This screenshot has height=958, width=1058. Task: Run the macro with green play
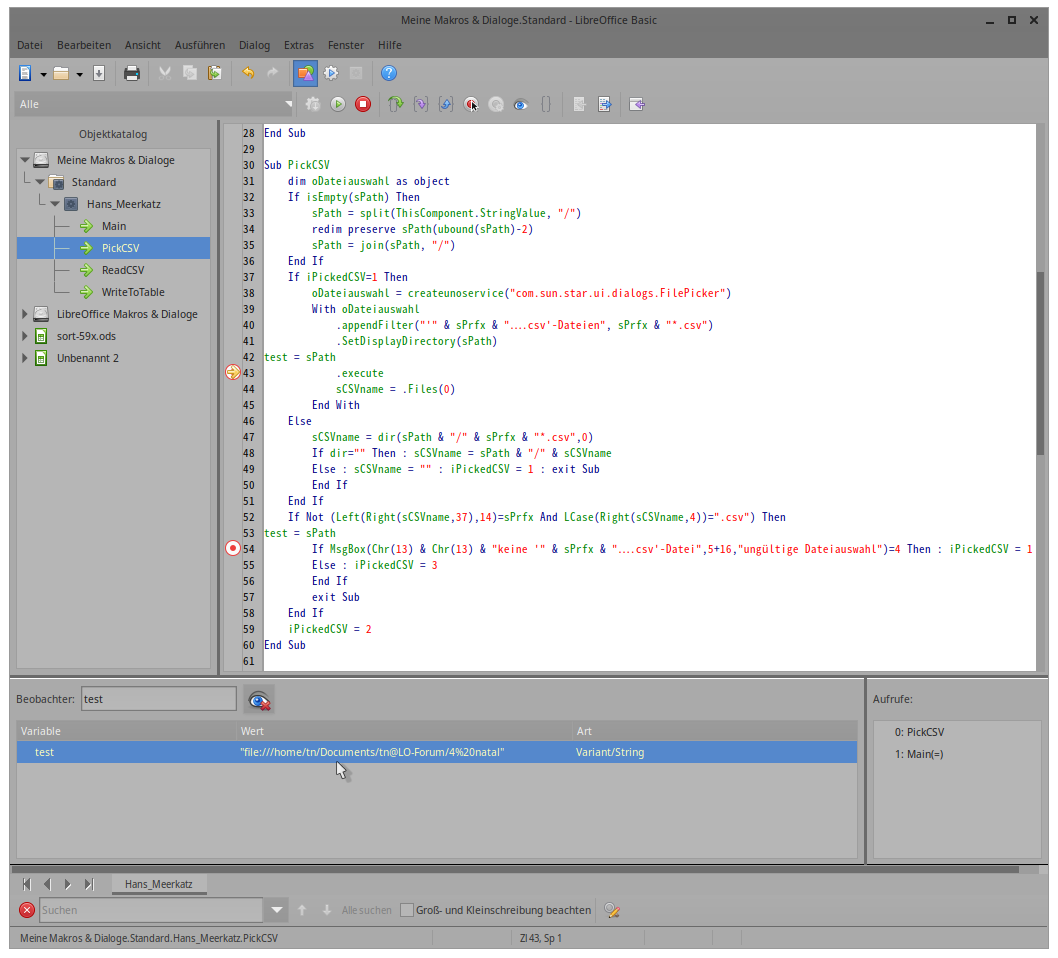pyautogui.click(x=338, y=104)
